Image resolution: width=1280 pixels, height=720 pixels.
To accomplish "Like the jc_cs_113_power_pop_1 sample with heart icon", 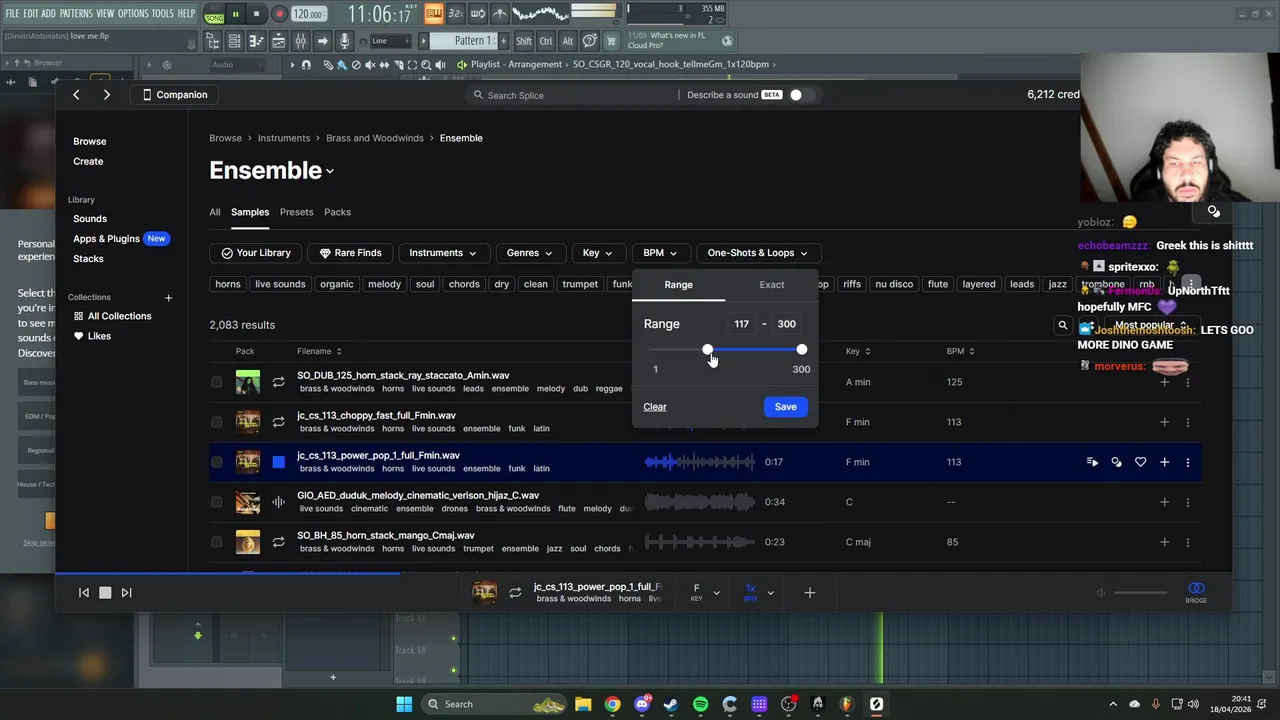I will (1140, 462).
